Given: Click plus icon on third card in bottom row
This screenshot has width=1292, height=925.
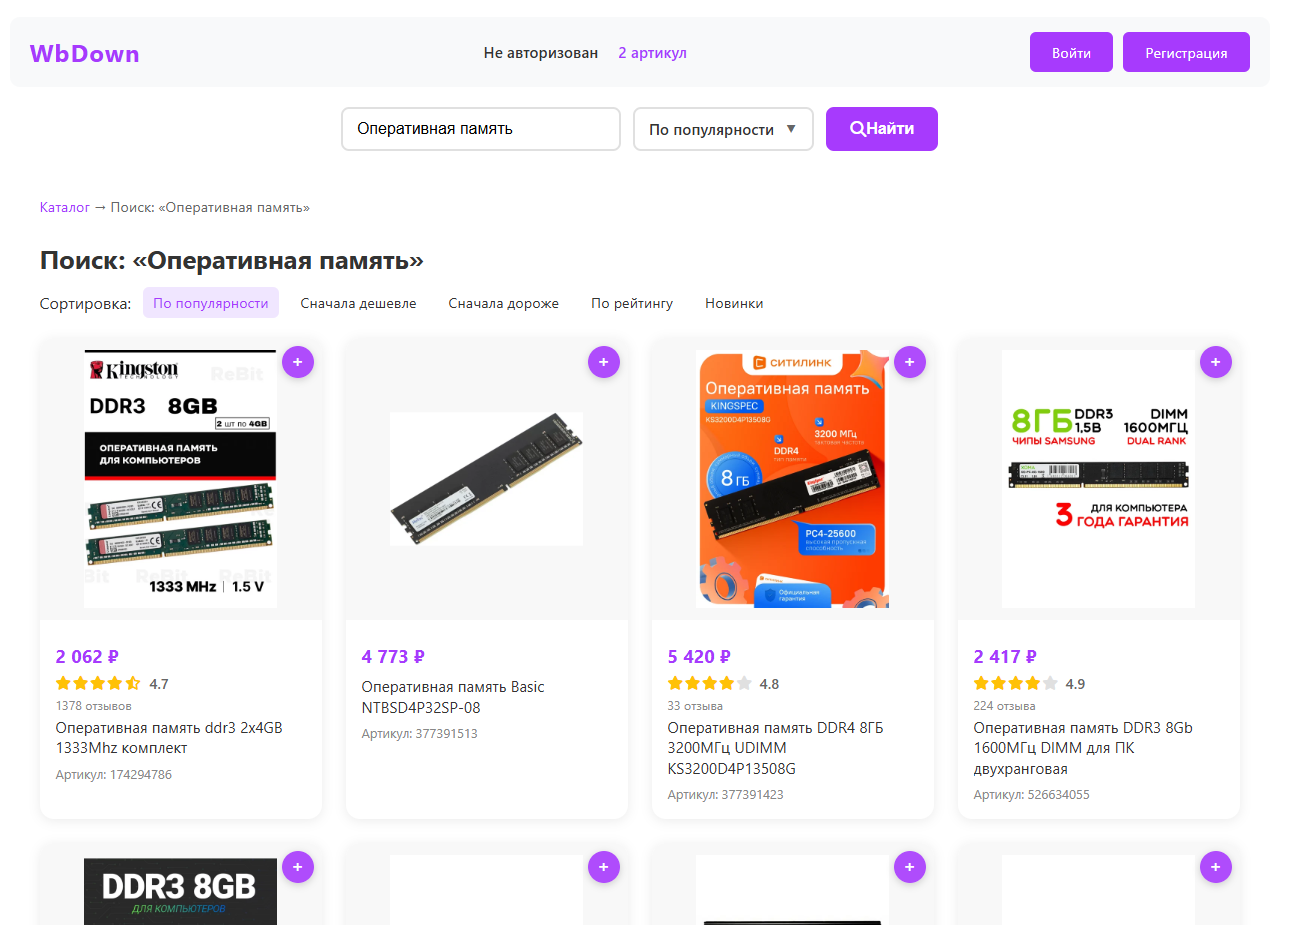Looking at the screenshot, I should [x=910, y=867].
